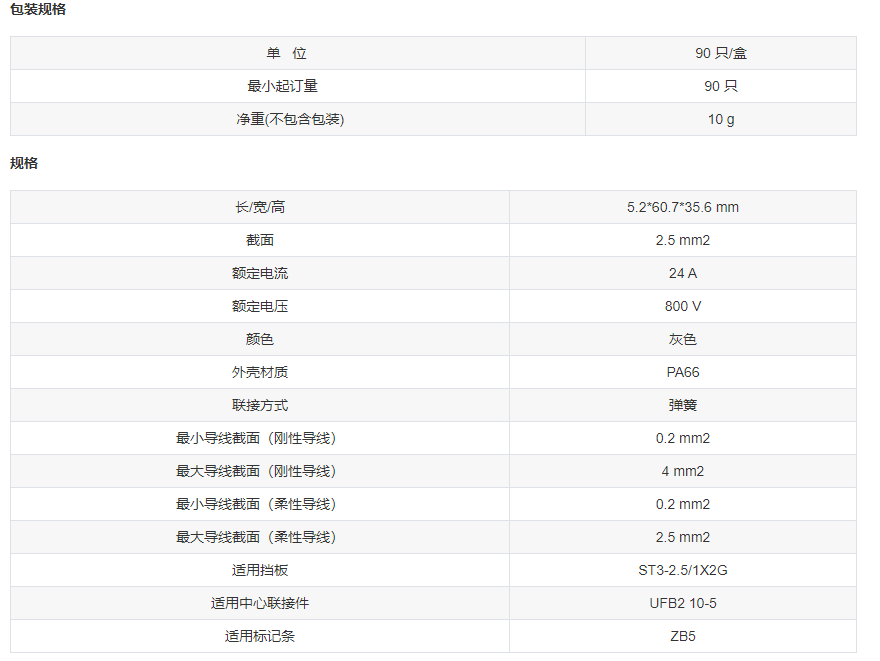Select the ST3-2.5/1X2G end plate value
The height and width of the screenshot is (661, 880).
pyautogui.click(x=682, y=570)
